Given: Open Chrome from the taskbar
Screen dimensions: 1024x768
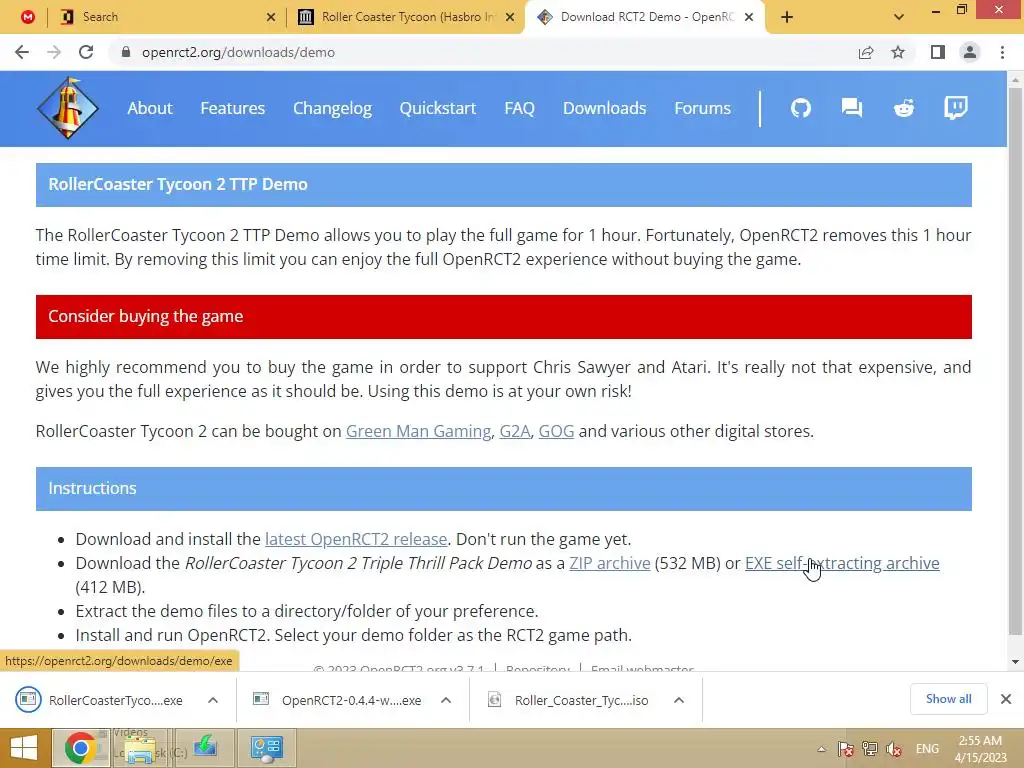Looking at the screenshot, I should click(80, 748).
